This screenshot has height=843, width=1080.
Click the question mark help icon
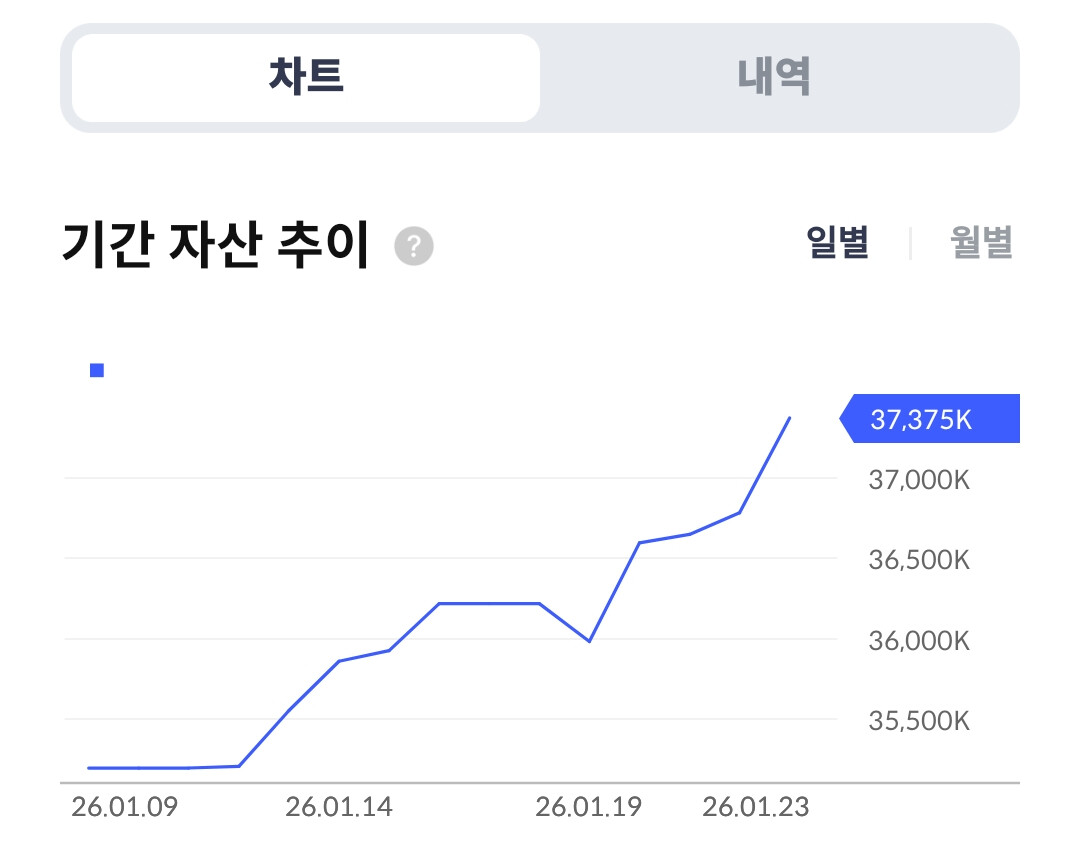(x=414, y=246)
